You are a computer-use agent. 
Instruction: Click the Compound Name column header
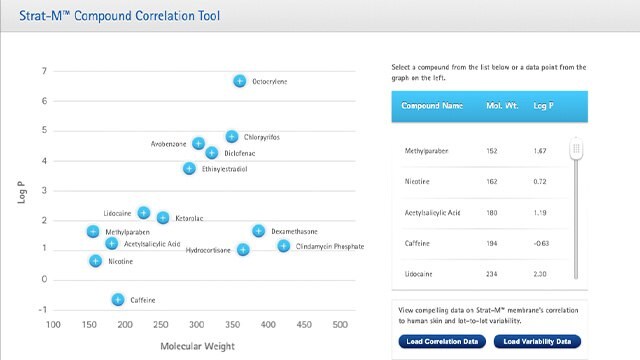point(432,106)
